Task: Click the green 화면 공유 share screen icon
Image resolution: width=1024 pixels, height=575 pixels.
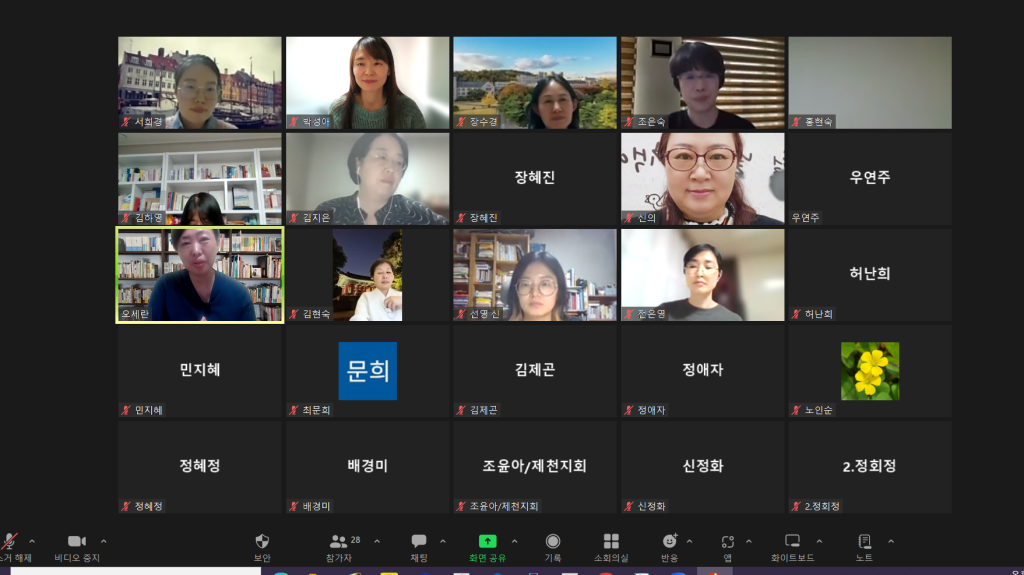Action: (x=487, y=541)
